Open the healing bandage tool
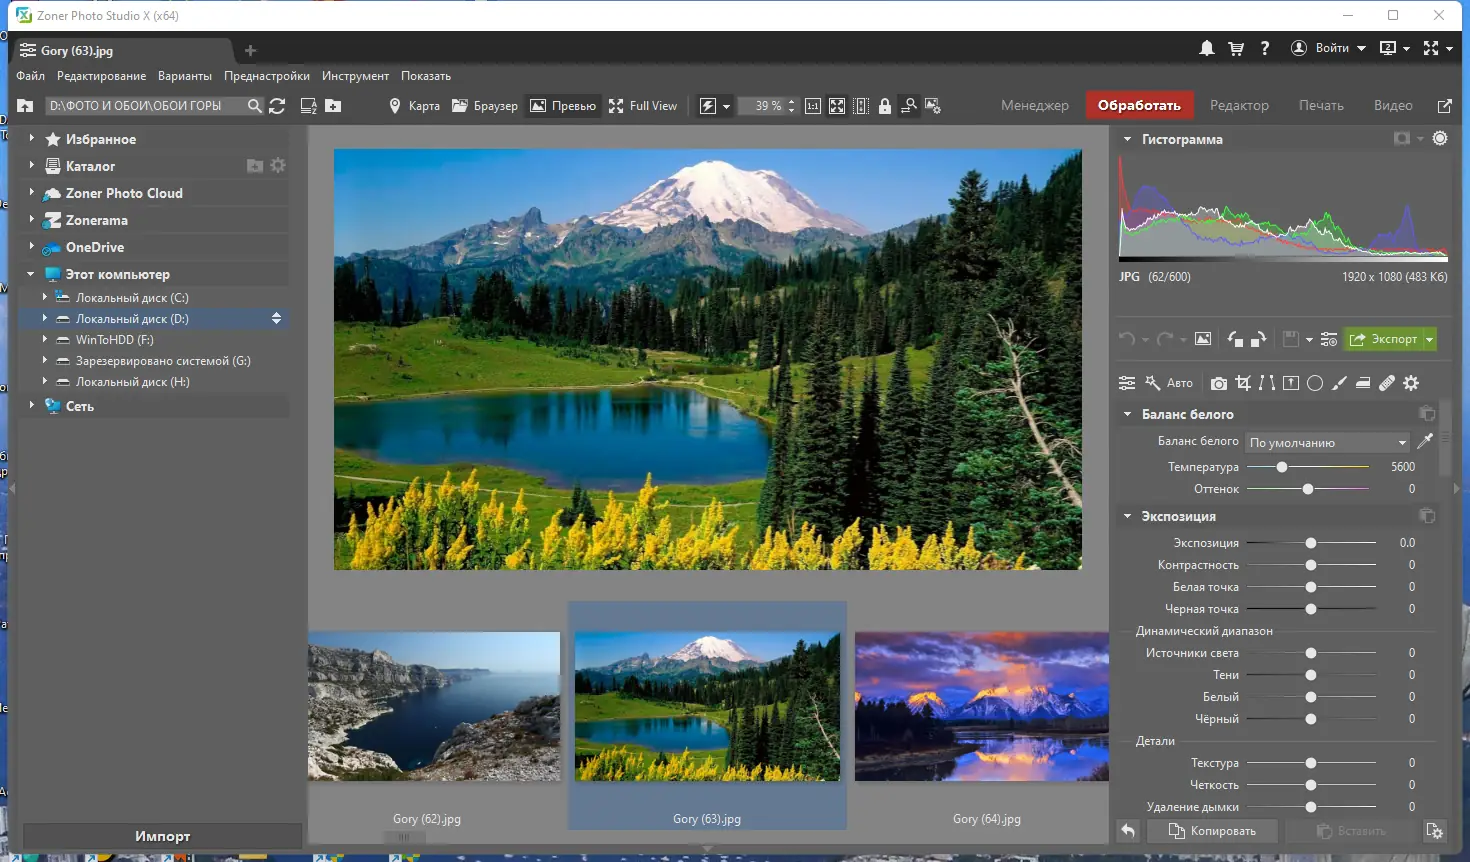1470x862 pixels. tap(1387, 383)
